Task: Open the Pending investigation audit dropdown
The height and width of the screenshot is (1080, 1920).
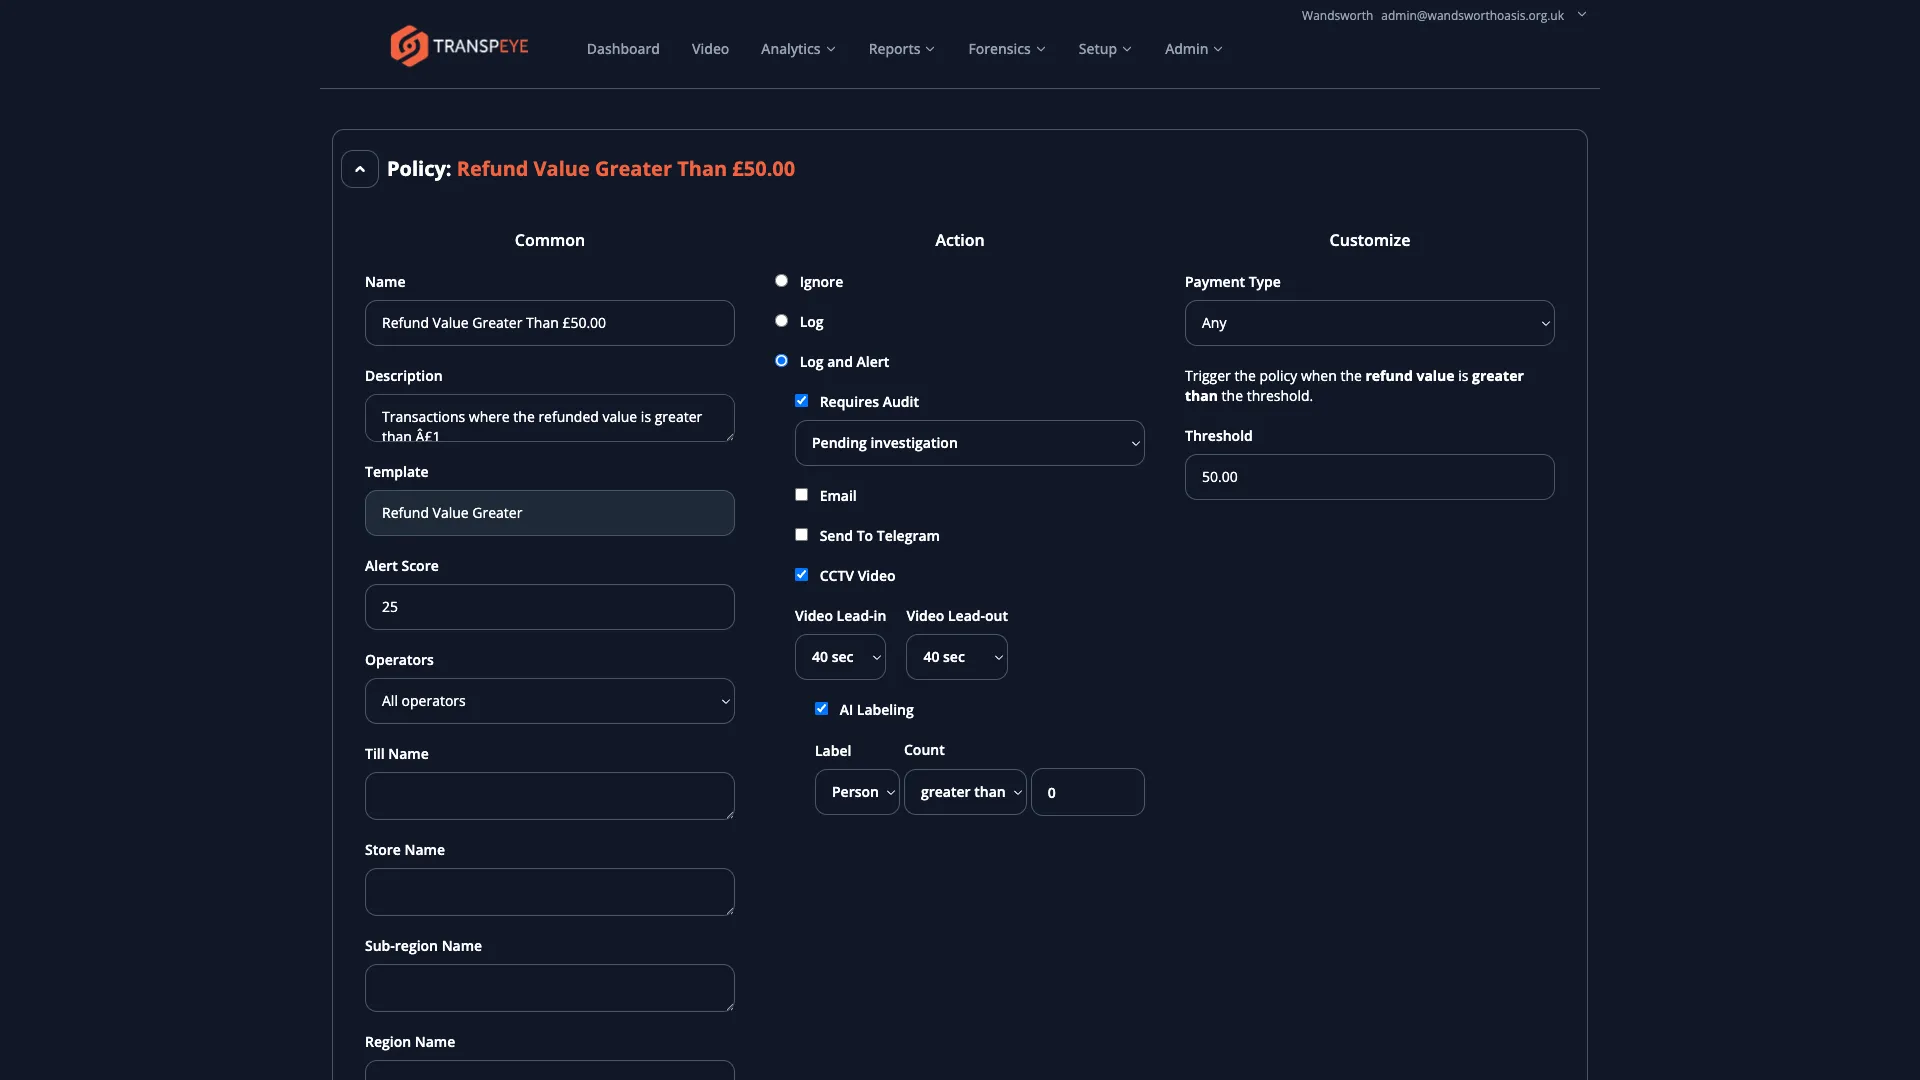Action: coord(969,442)
